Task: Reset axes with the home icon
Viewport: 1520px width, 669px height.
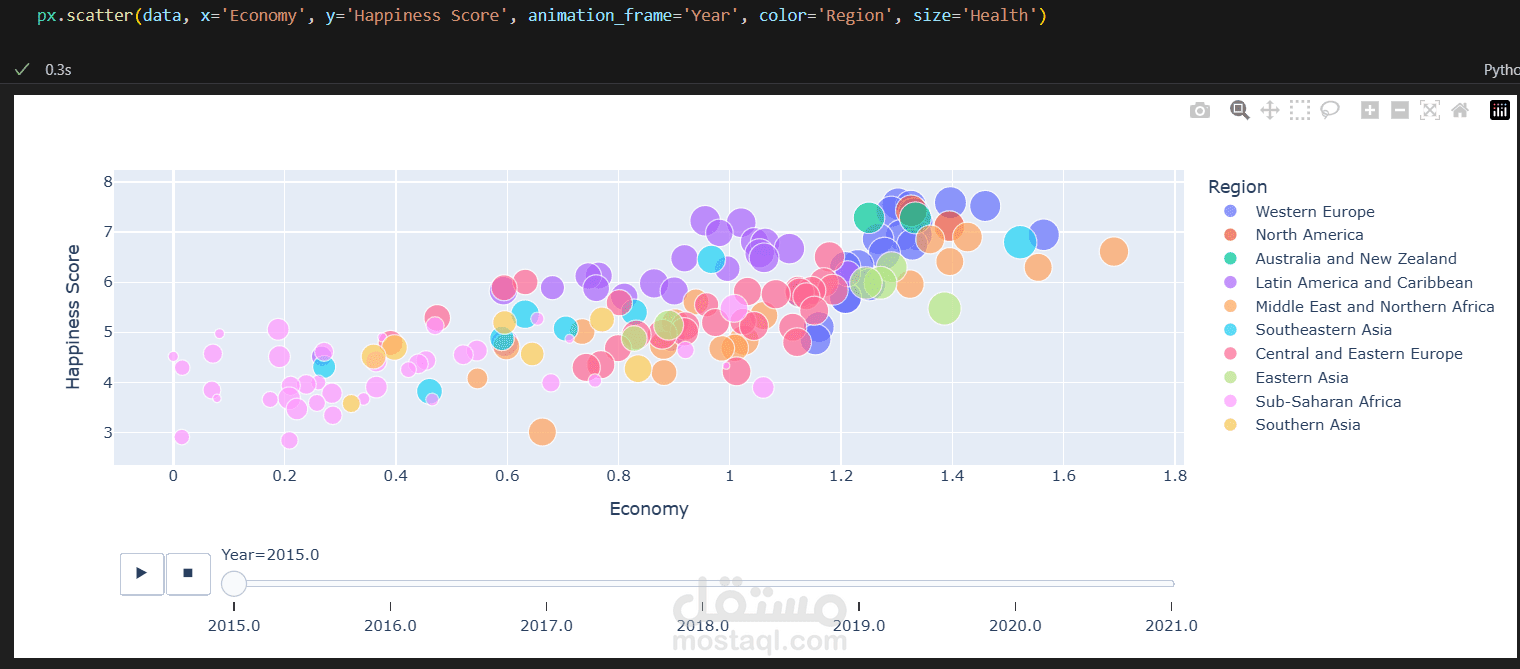Action: [1459, 110]
